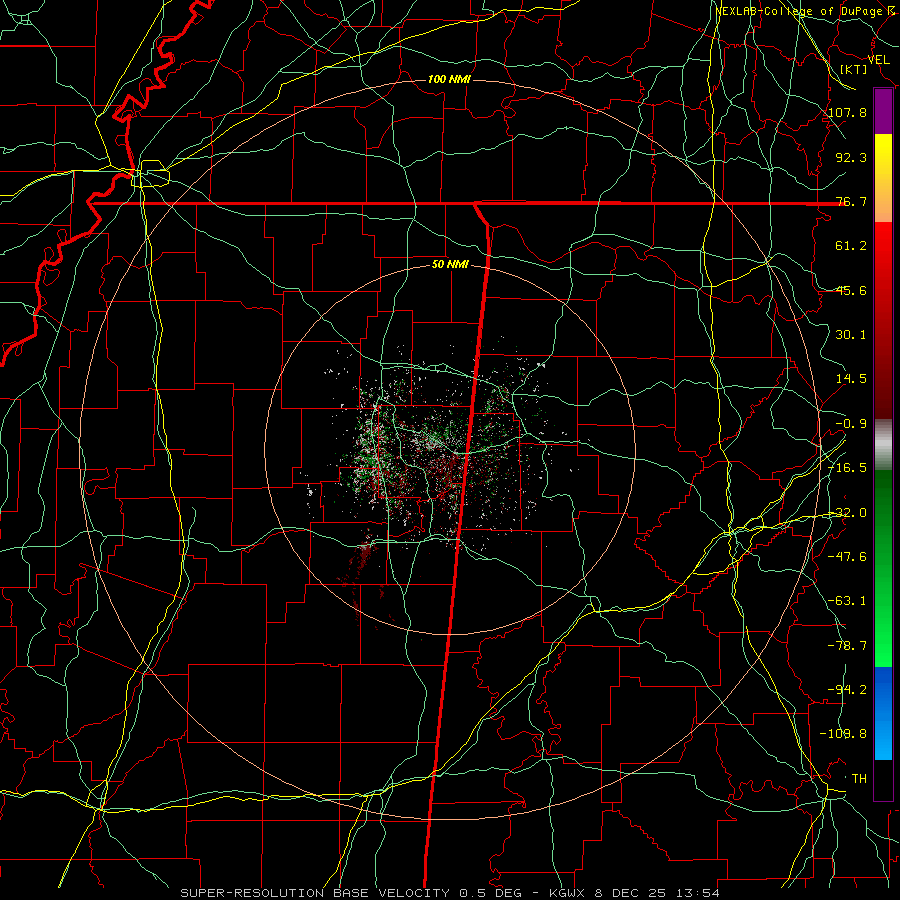Viewport: 900px width, 900px height.
Task: Select the 14.5 legend value
Action: (851, 379)
